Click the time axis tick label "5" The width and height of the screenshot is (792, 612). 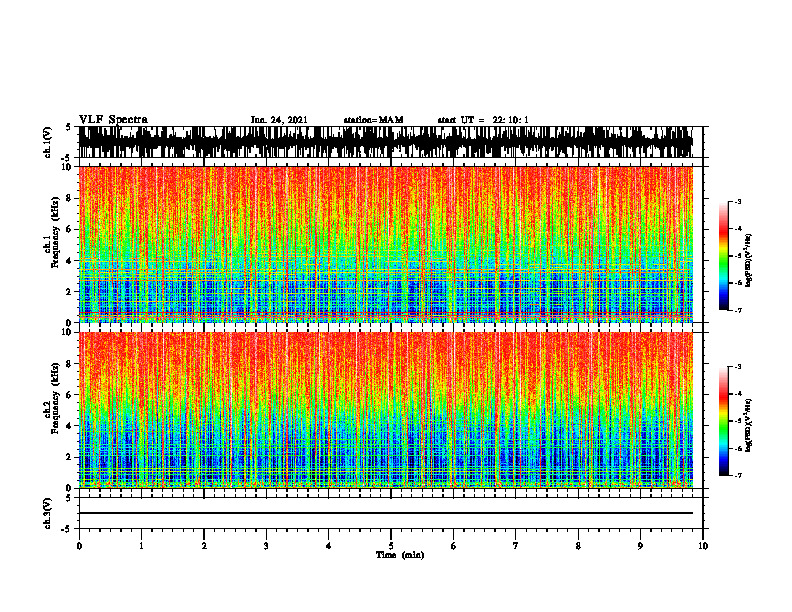coord(391,546)
